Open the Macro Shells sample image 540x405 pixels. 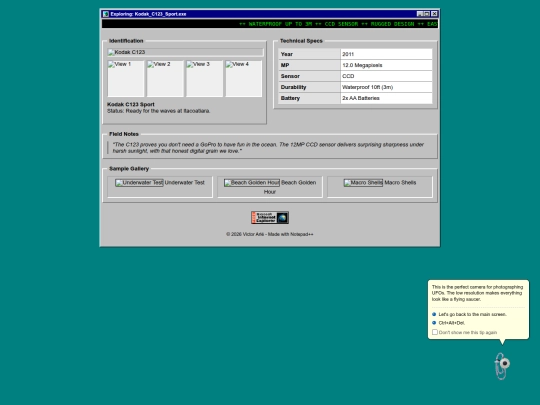[363, 183]
